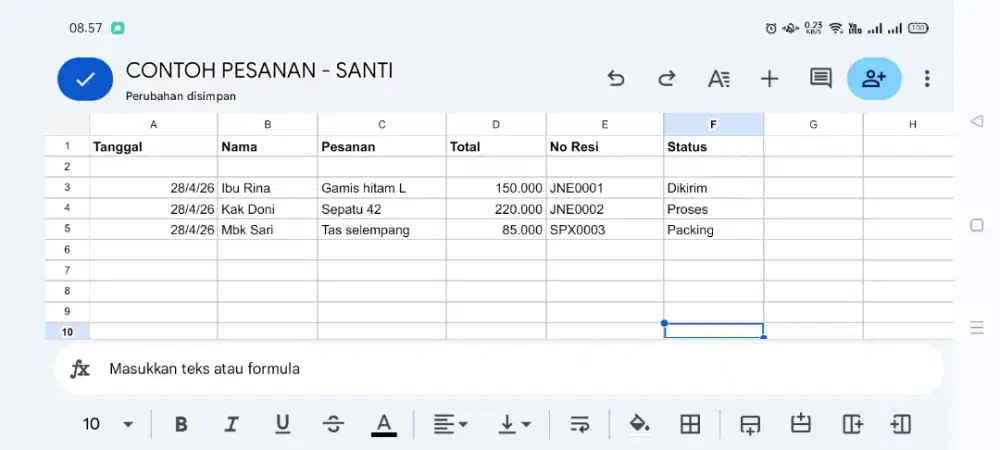Tap the title CONTOH PESANAN - SANTI

point(260,71)
